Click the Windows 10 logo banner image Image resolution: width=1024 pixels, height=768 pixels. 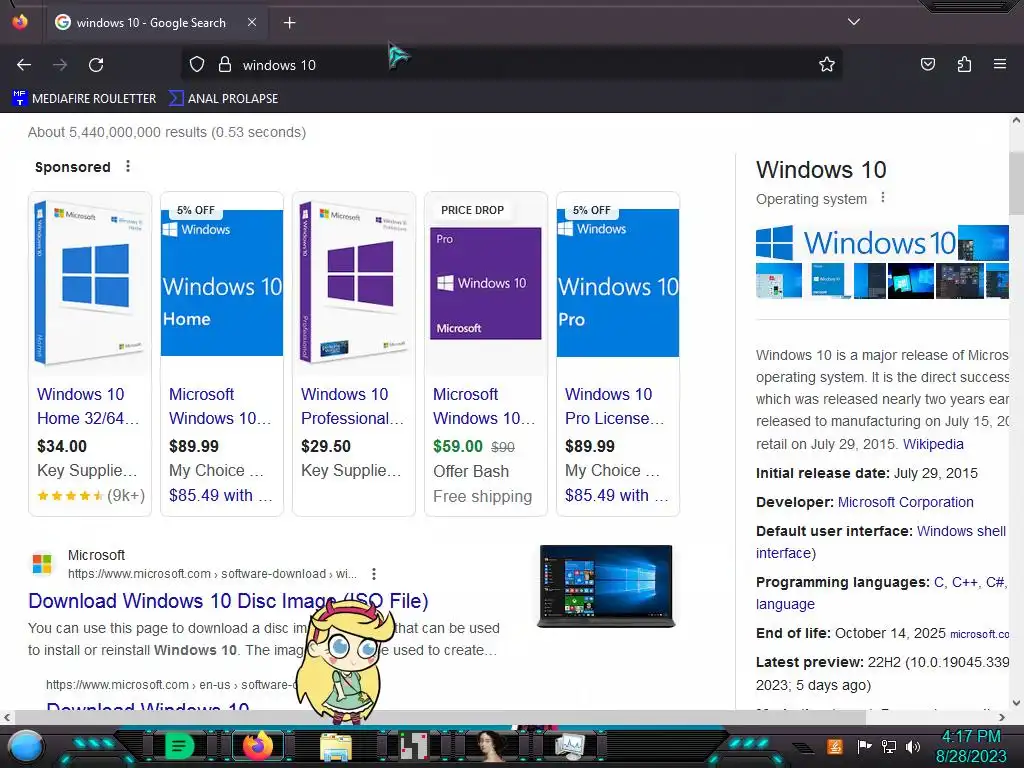(856, 243)
